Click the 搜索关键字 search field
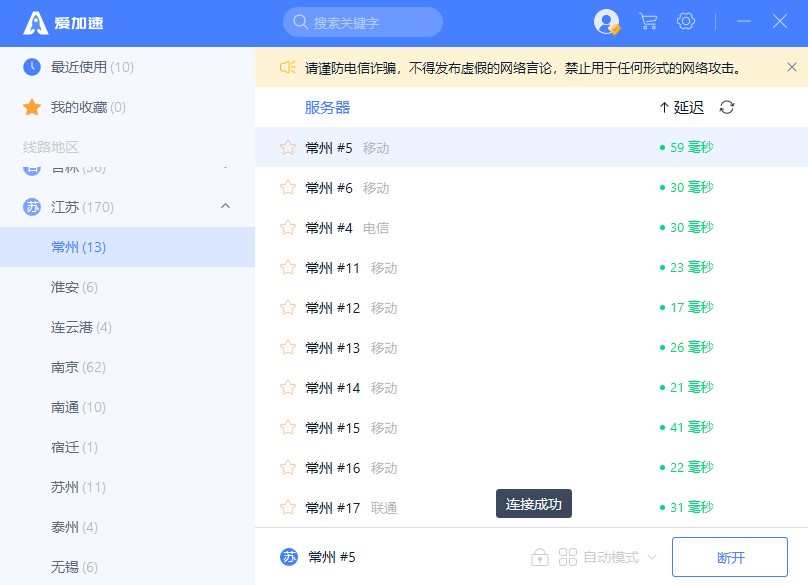Viewport: 808px width, 585px height. [x=363, y=22]
